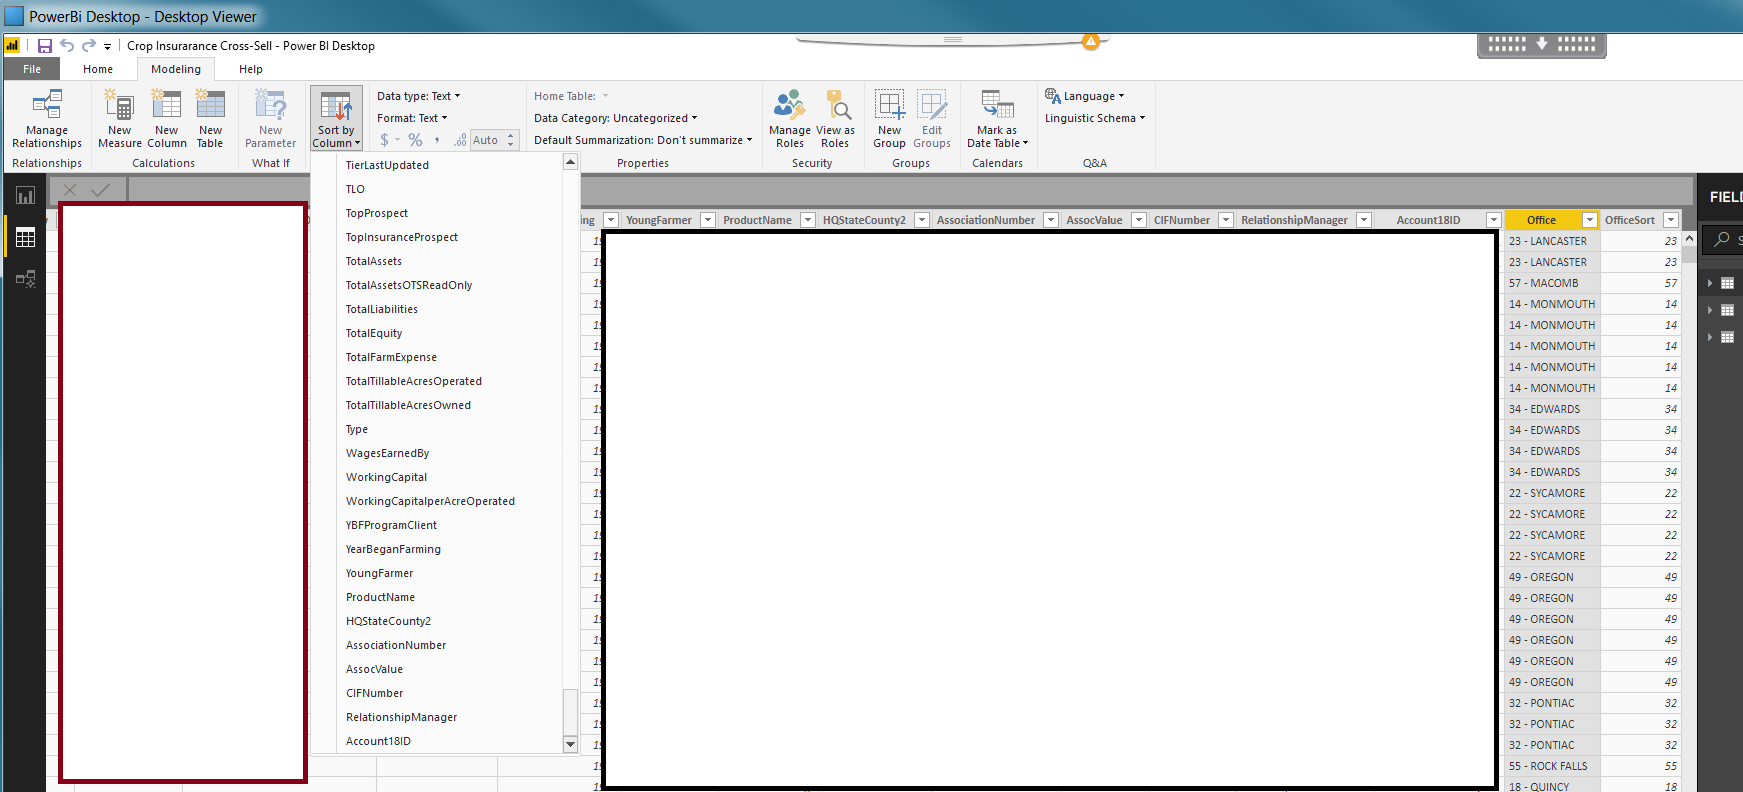Open the Data Category dropdown

pos(616,118)
